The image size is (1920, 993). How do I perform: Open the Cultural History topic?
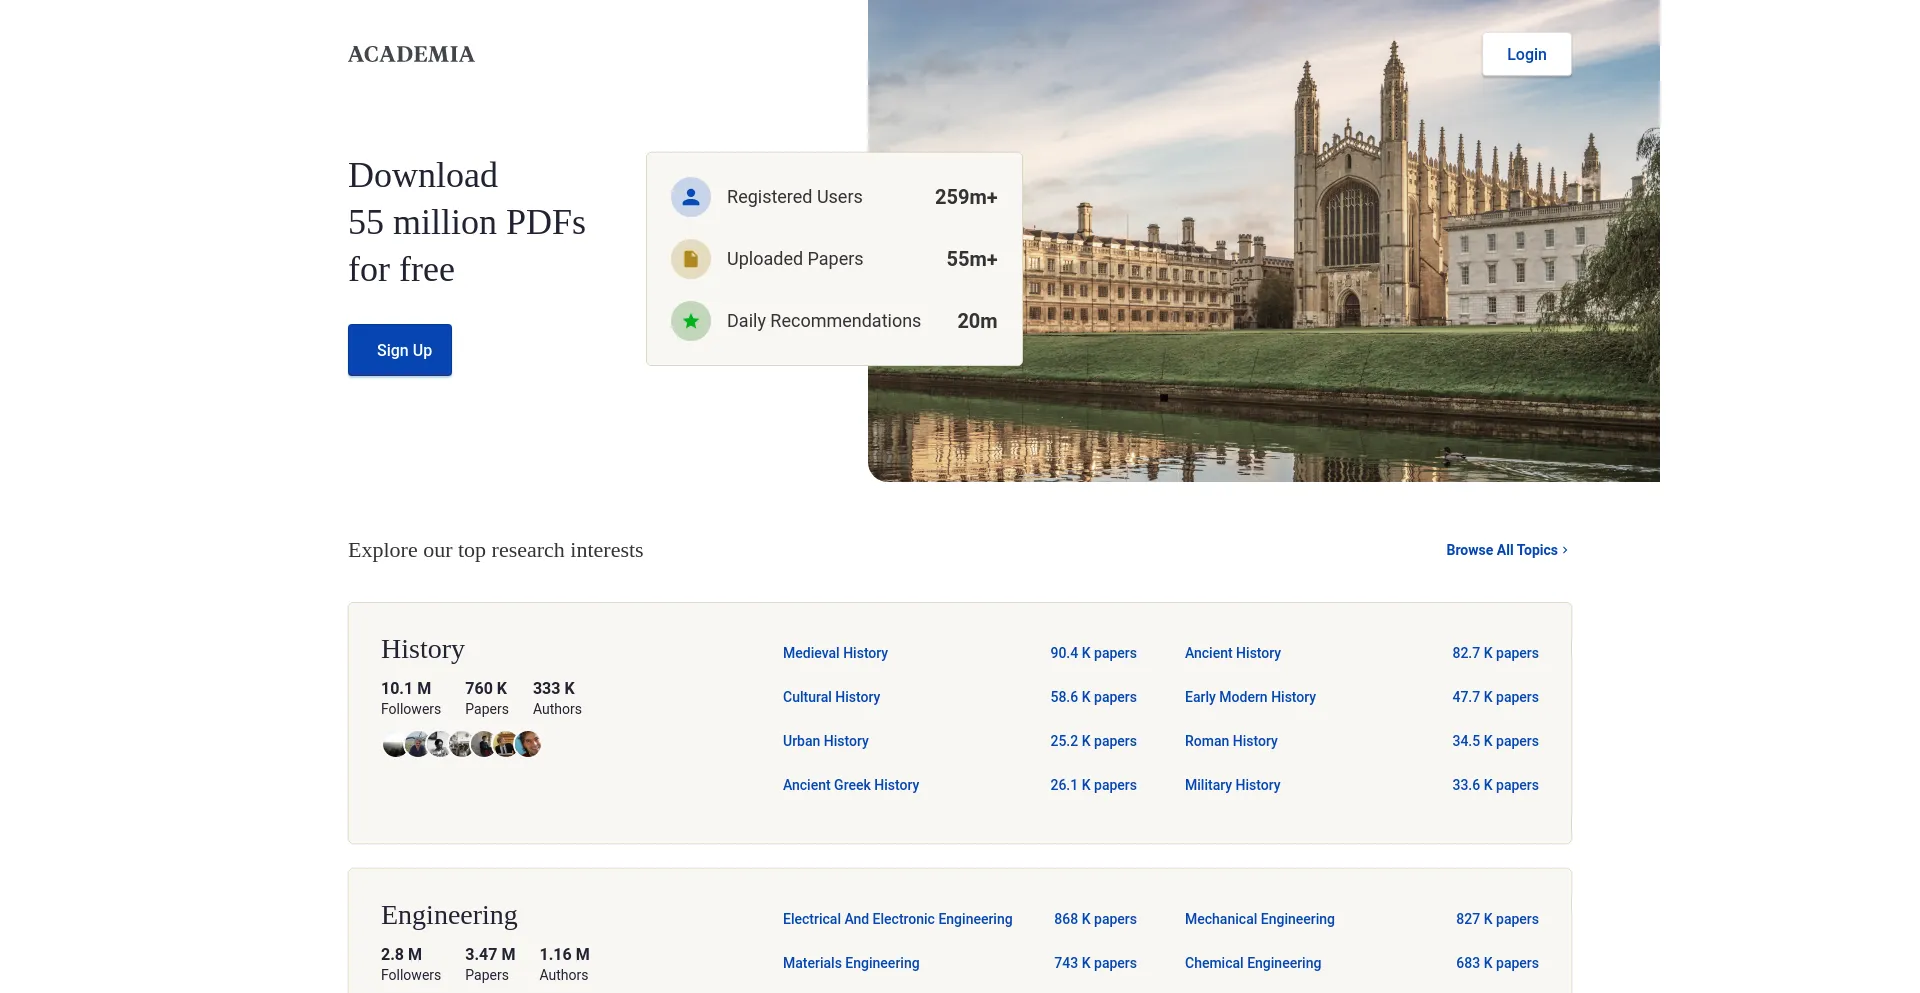tap(831, 697)
